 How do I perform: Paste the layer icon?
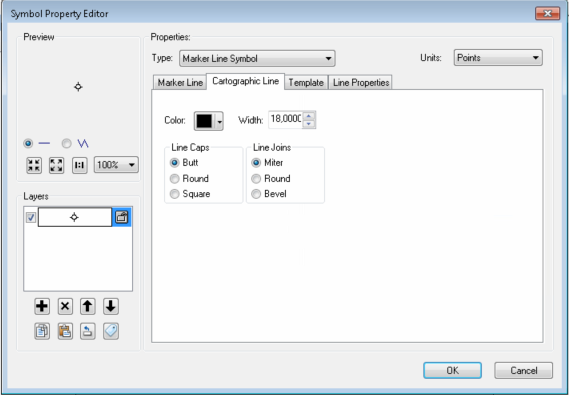[65, 331]
